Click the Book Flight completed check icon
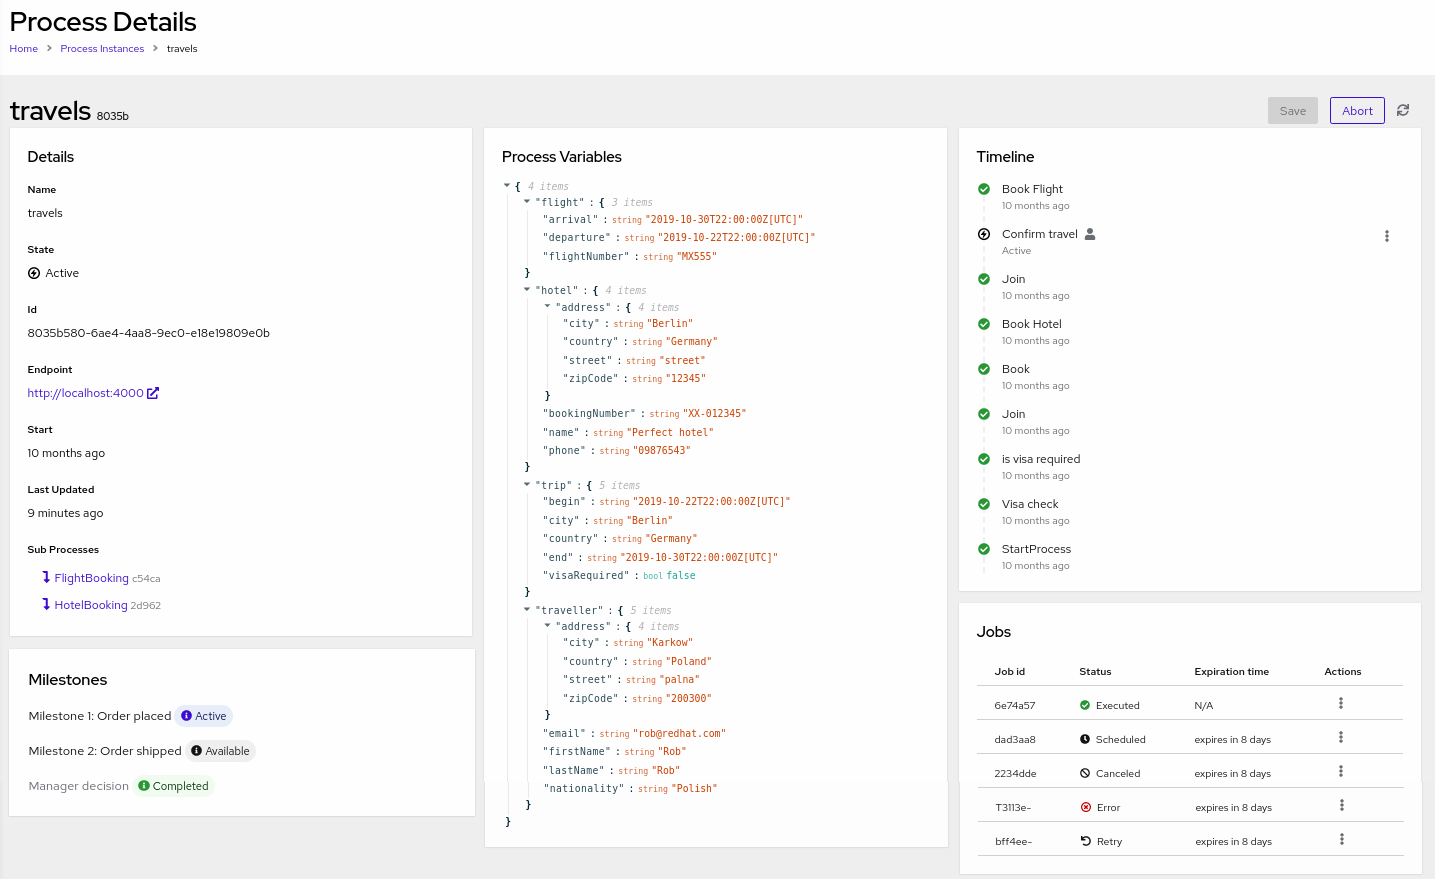 point(984,189)
